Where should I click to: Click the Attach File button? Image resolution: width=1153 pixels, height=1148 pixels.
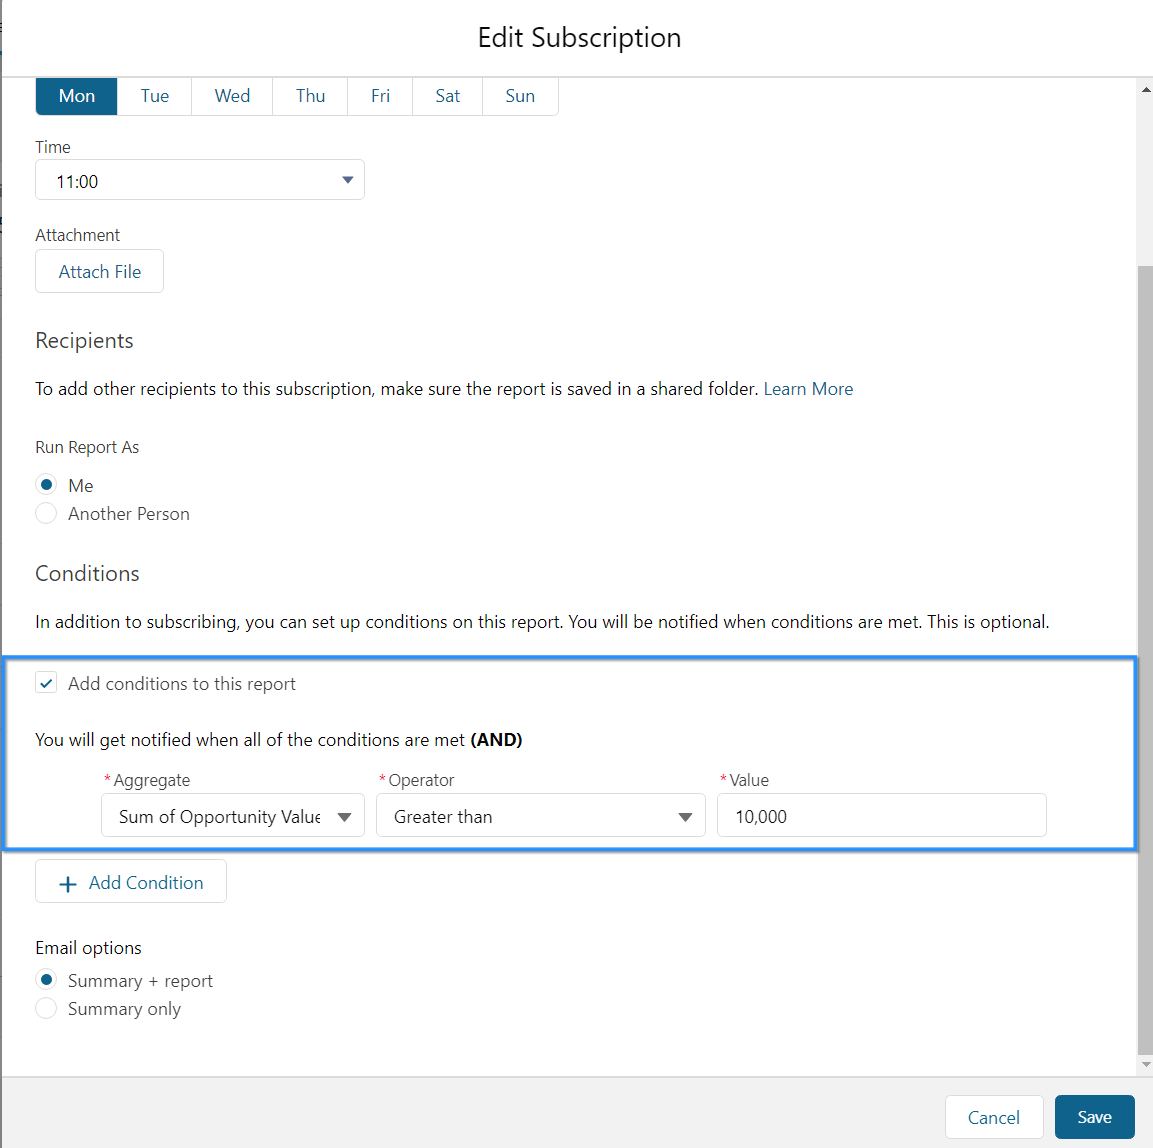pos(99,271)
